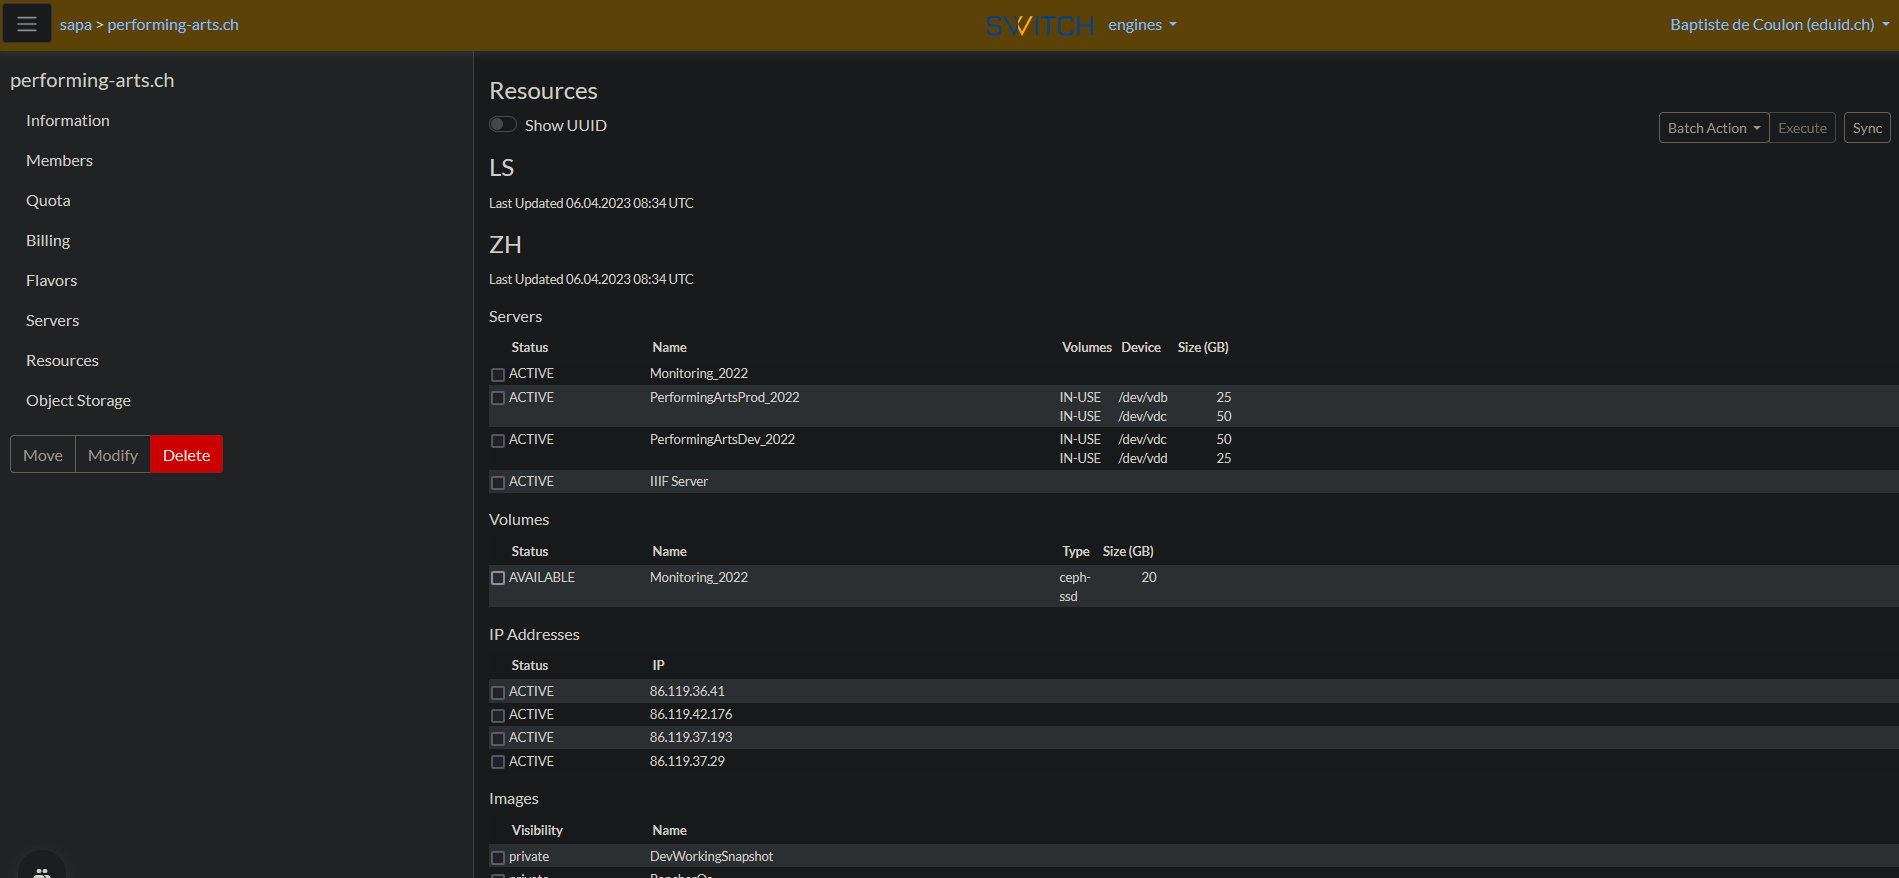Go to sapa breadcrumb link
Viewport: 1899px width, 878px height.
point(75,25)
